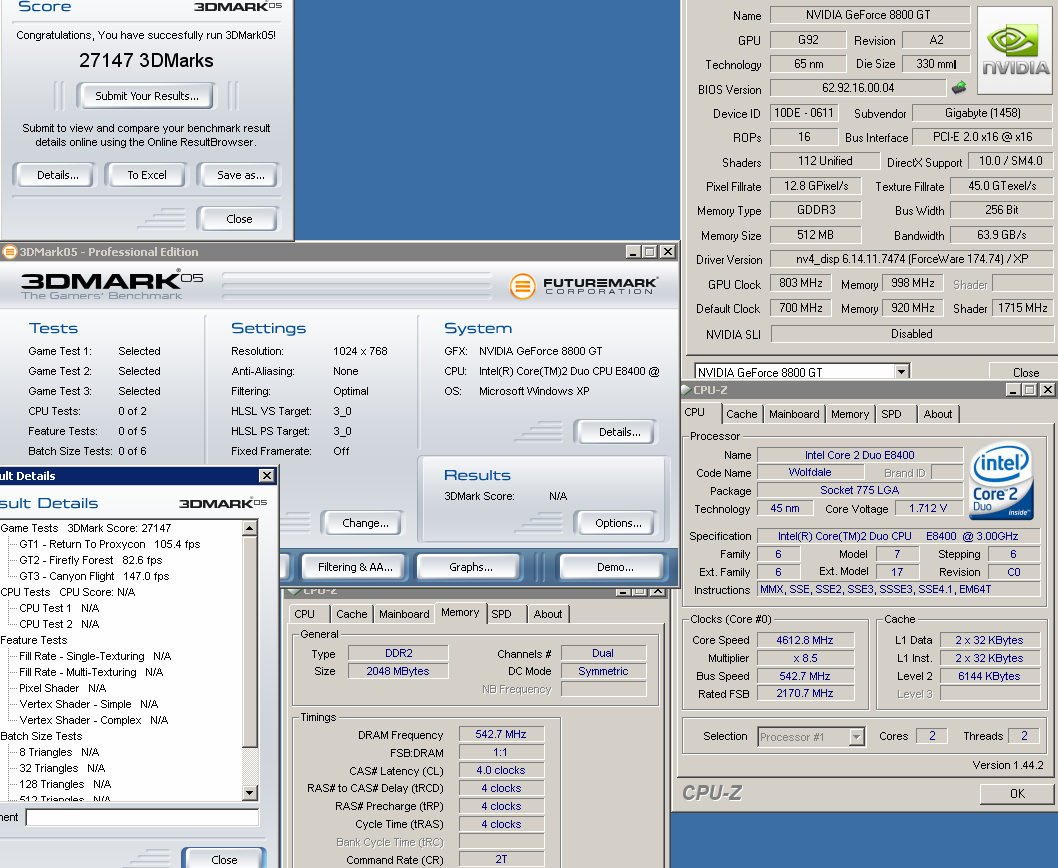Click the CPU-Z title bar icon
The image size is (1058, 868).
point(686,389)
